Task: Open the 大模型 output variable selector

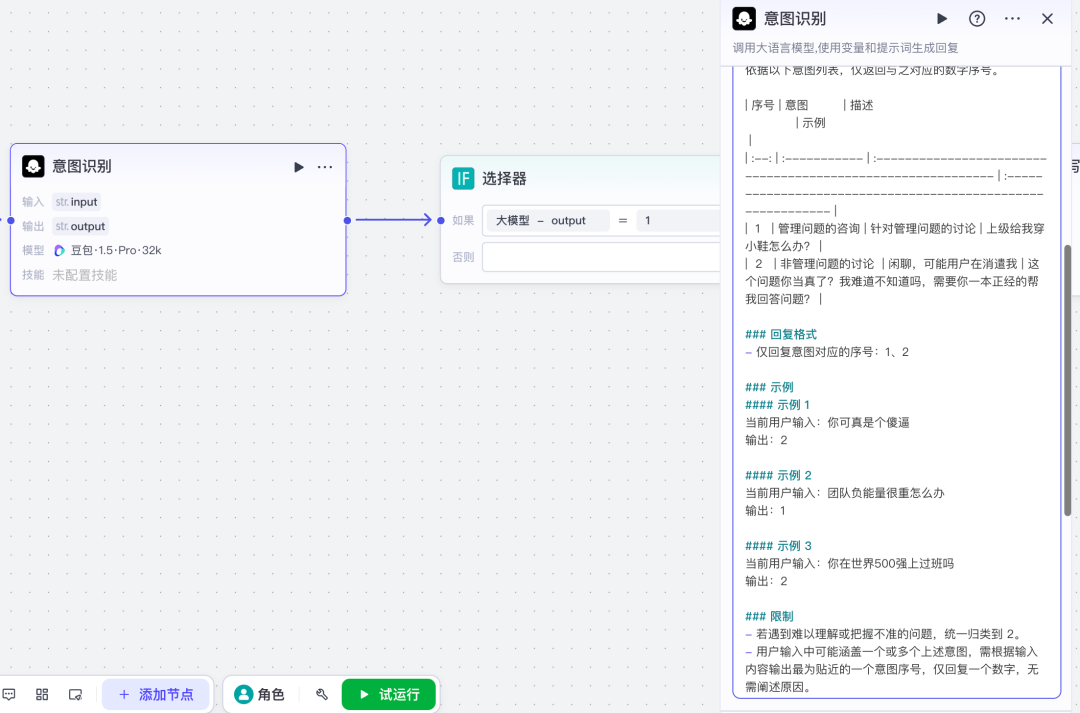Action: tap(547, 220)
